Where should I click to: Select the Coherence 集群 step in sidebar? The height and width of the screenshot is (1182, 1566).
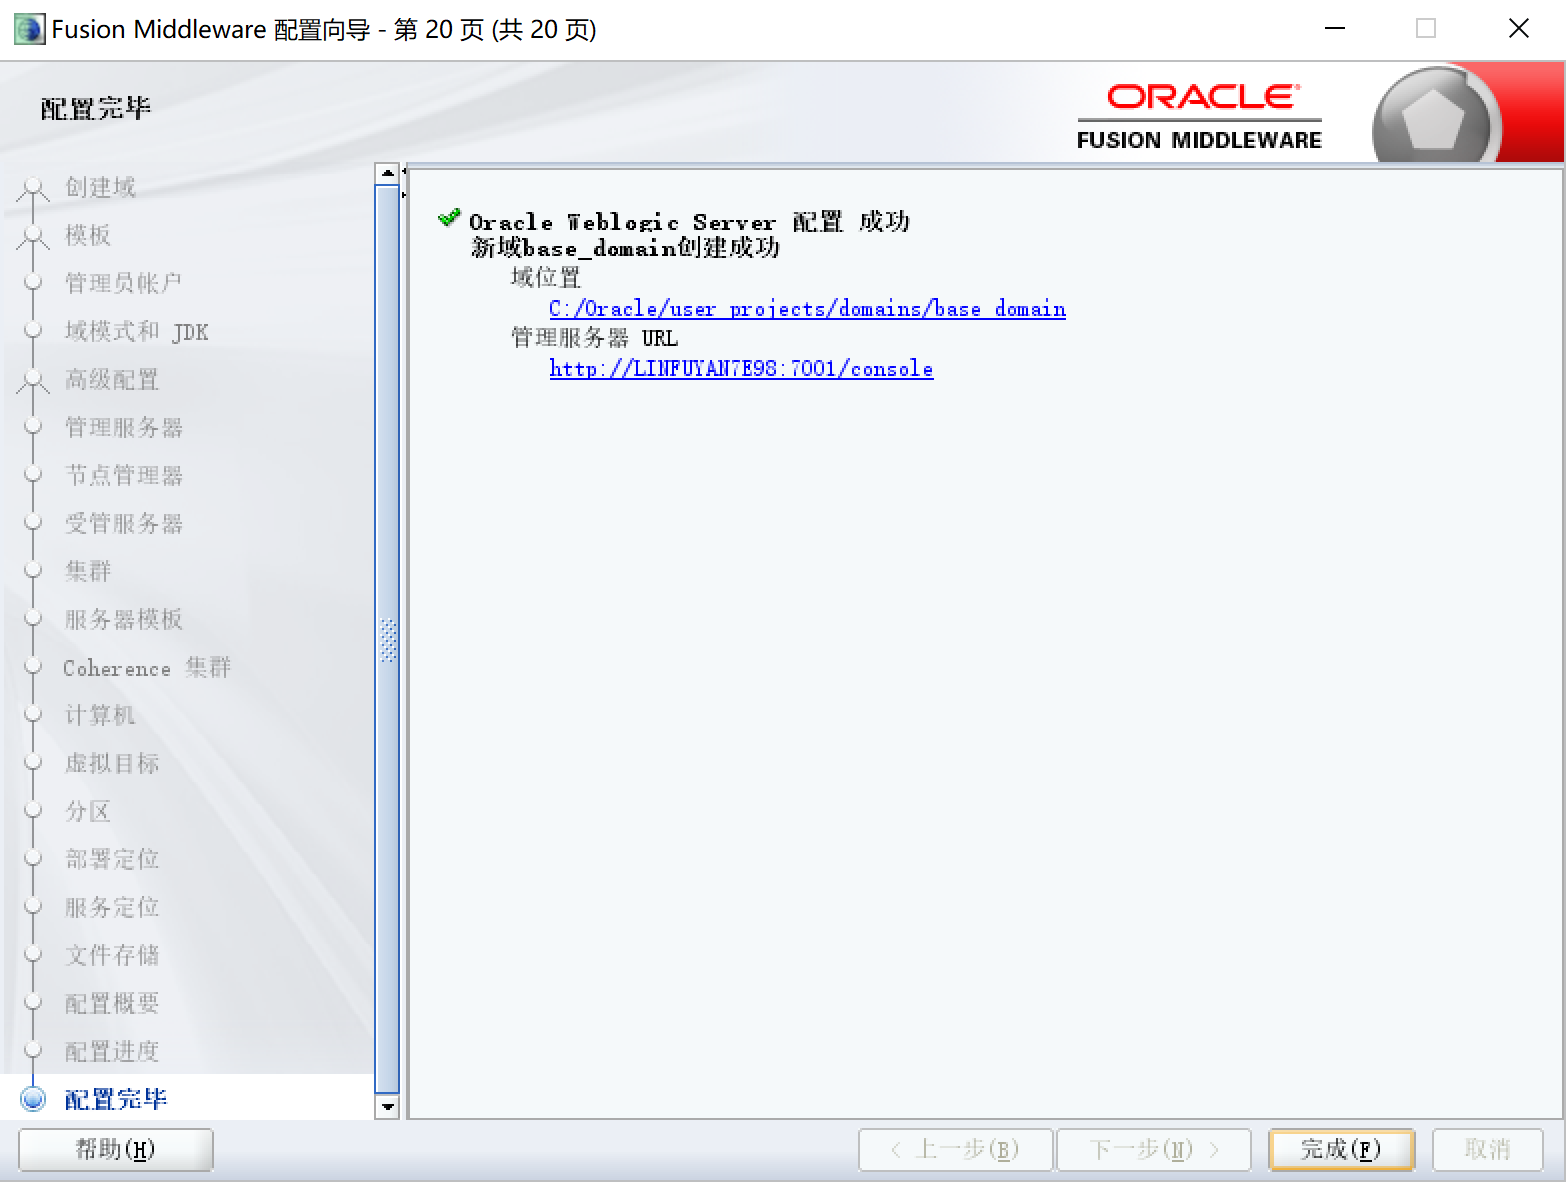(x=145, y=668)
